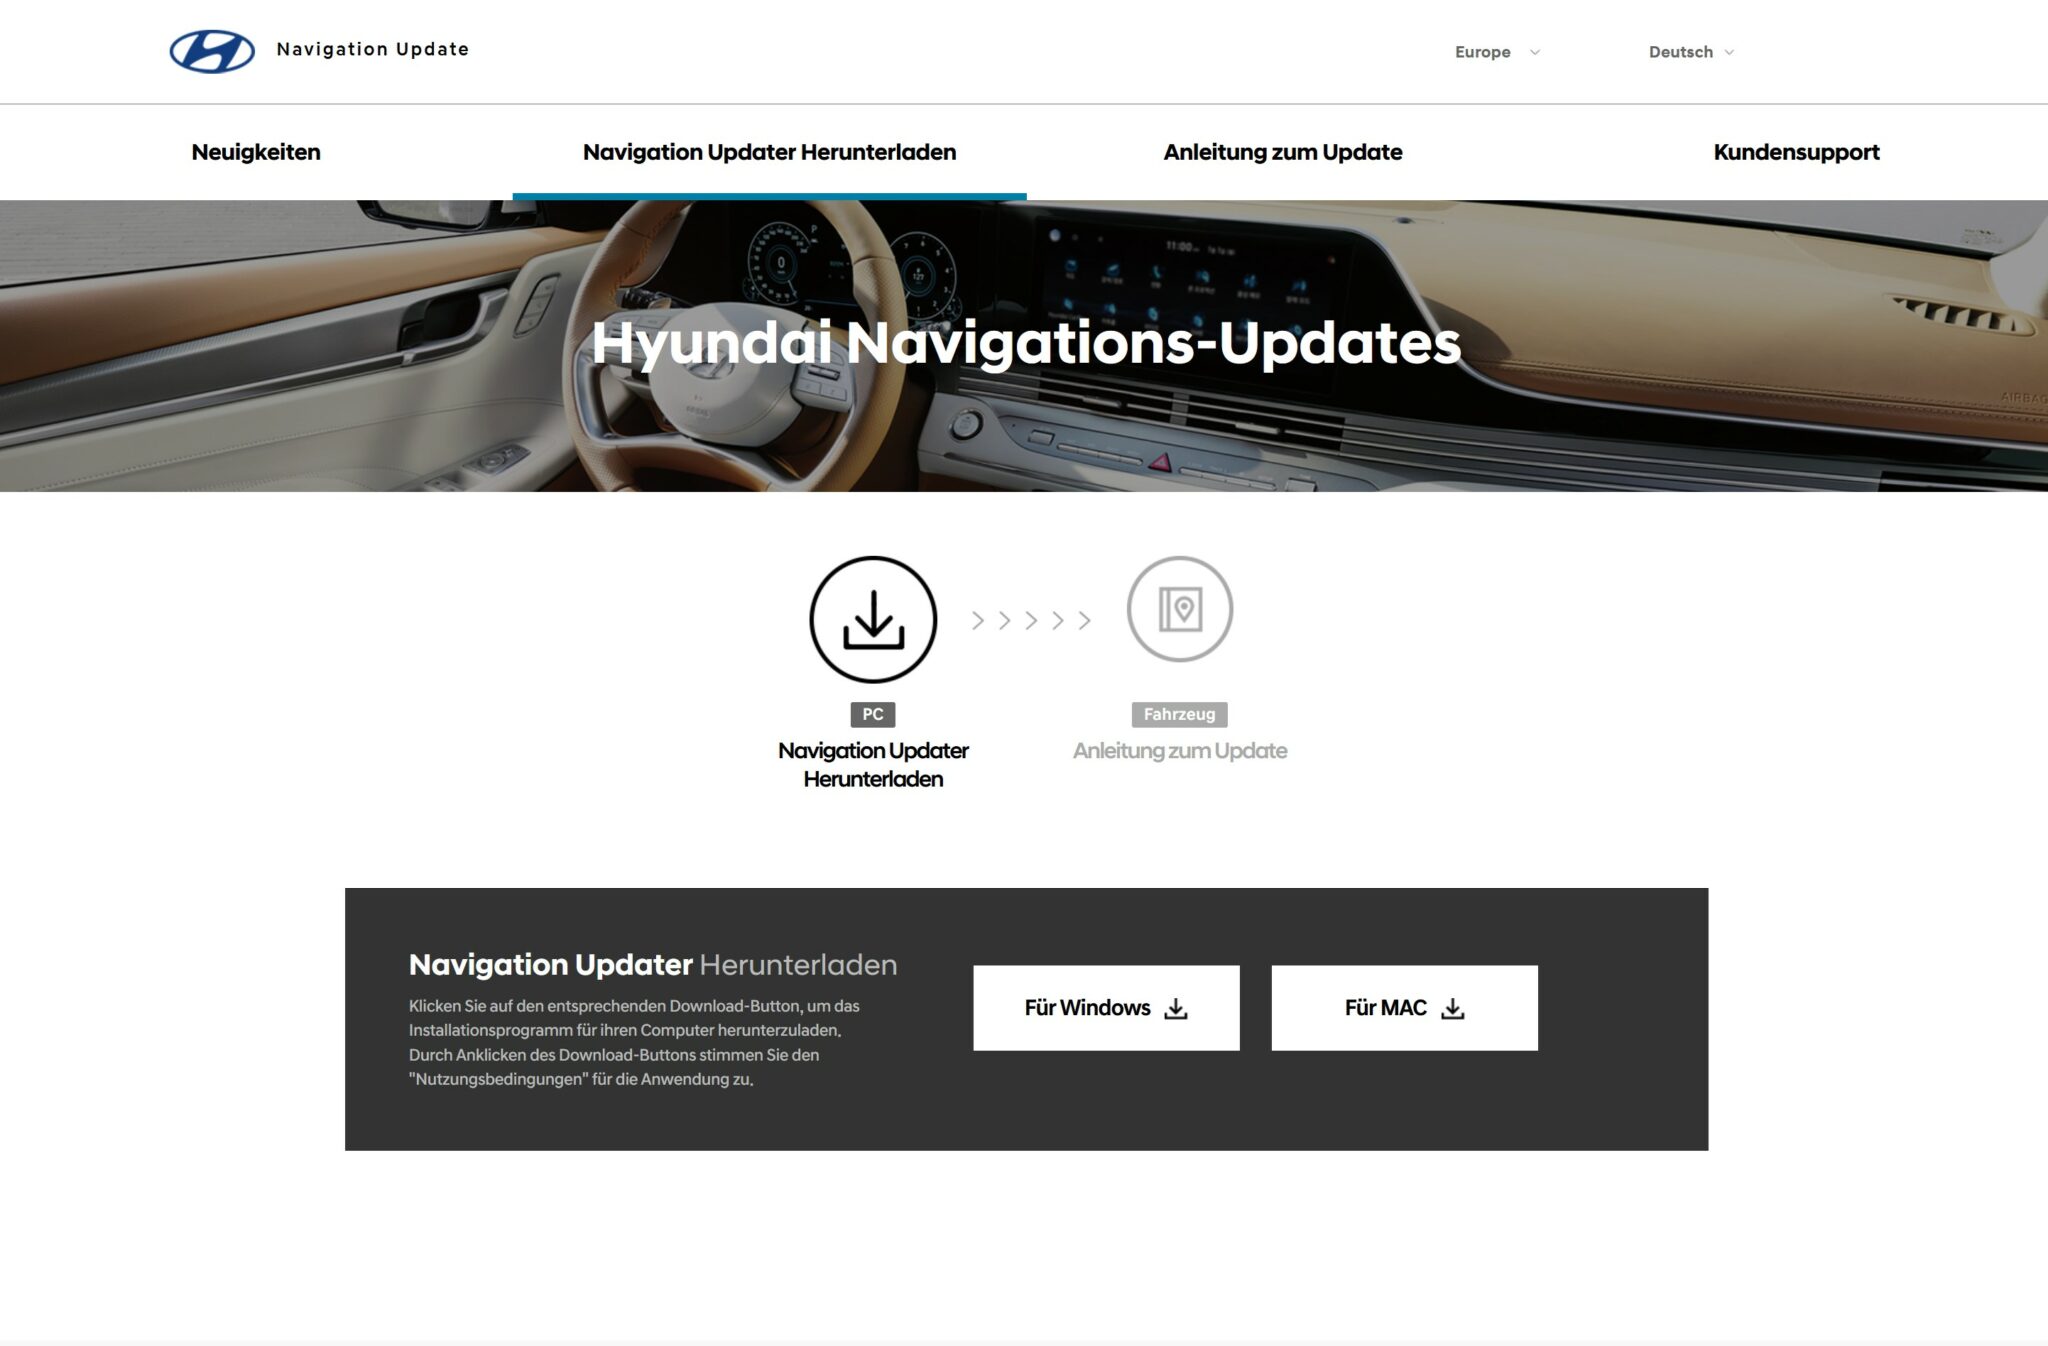Expand the Europe region dropdown
The width and height of the screenshot is (2048, 1346).
[1495, 51]
